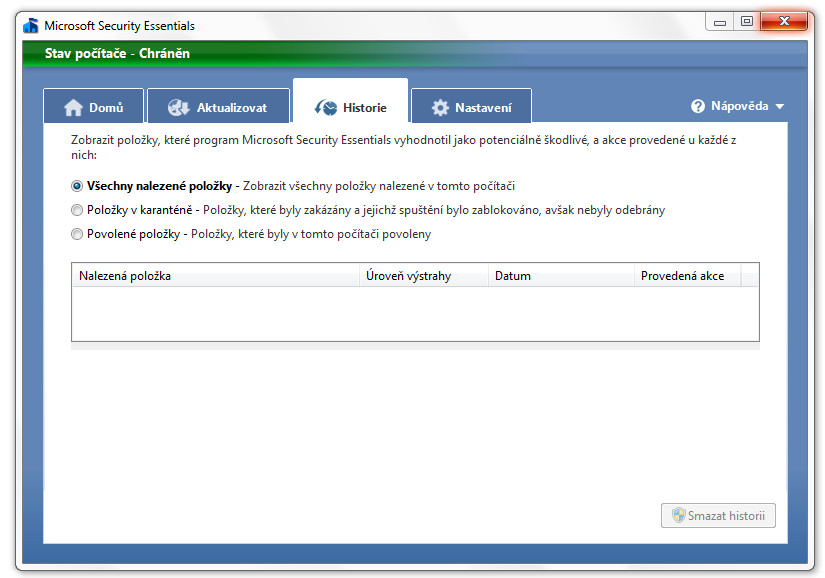This screenshot has height=578, width=825.
Task: Click the description starting Položky, které byly zakázány
Action: tap(434, 210)
